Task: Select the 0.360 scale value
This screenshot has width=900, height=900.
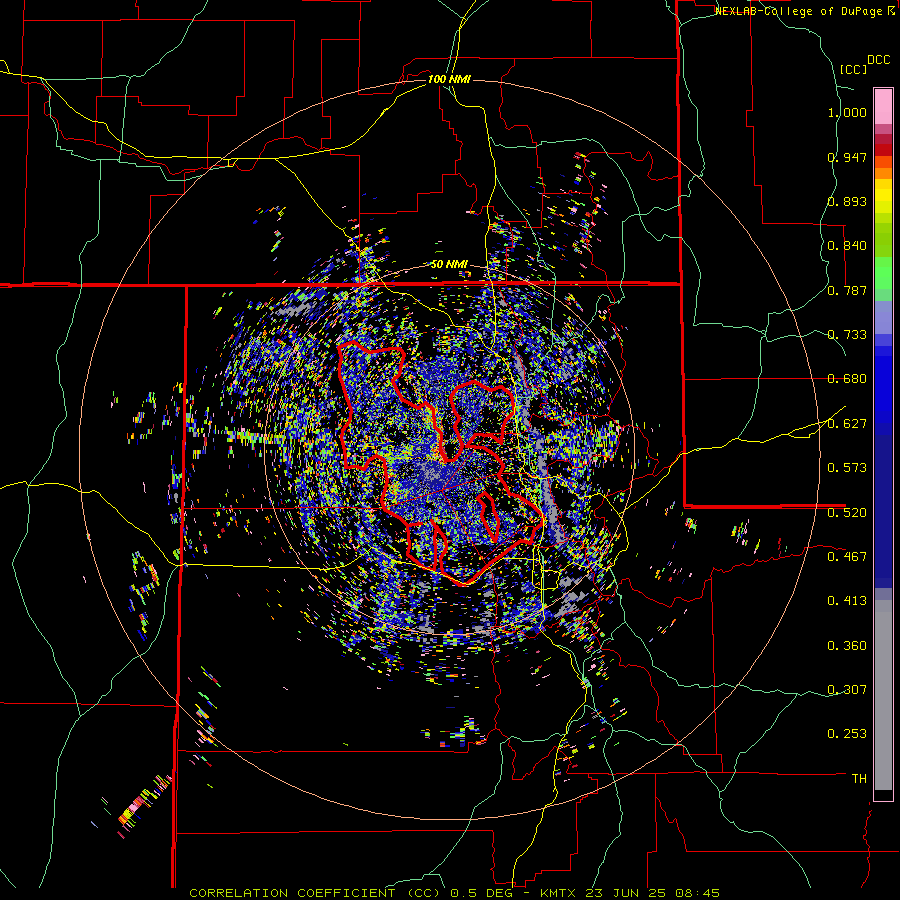Action: click(847, 646)
